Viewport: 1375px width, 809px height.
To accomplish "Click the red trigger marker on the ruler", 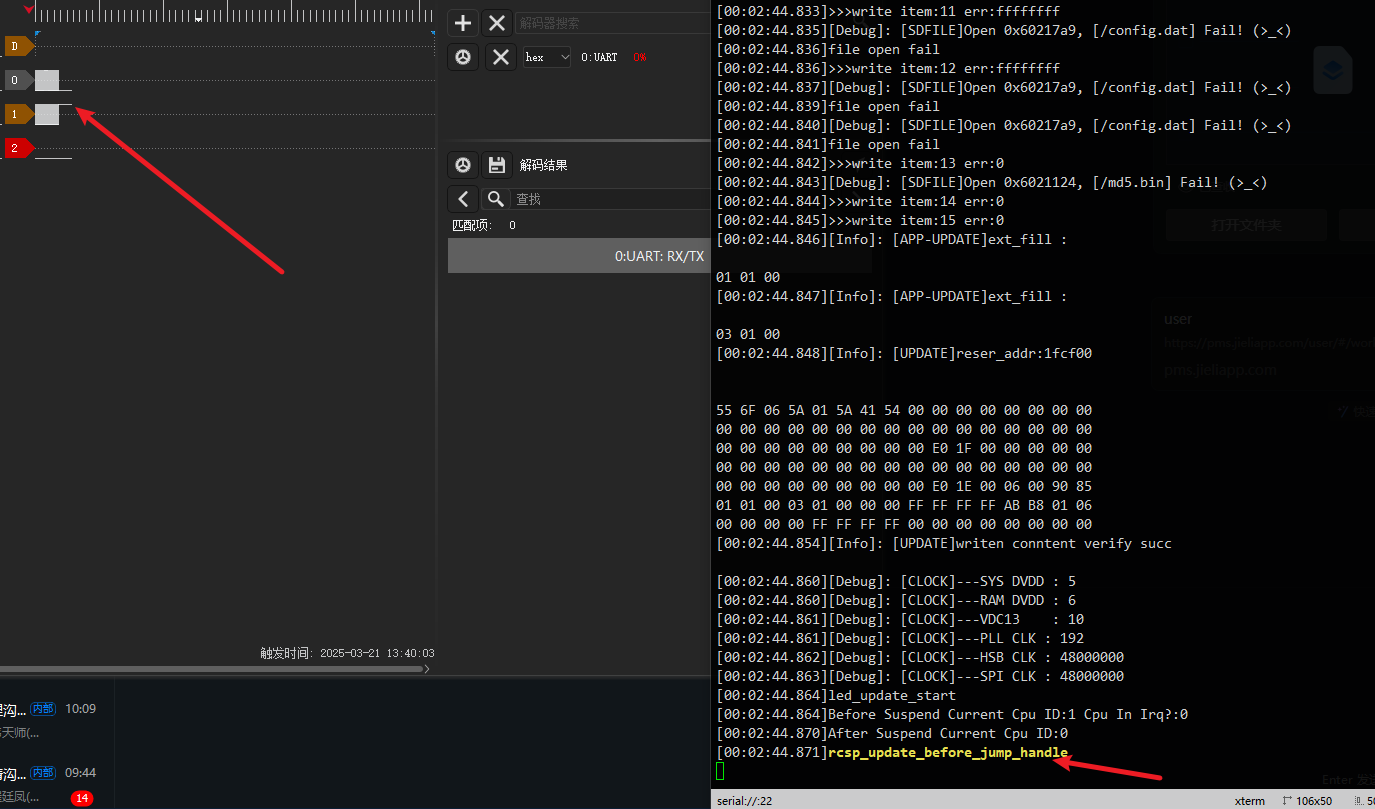I will [29, 10].
